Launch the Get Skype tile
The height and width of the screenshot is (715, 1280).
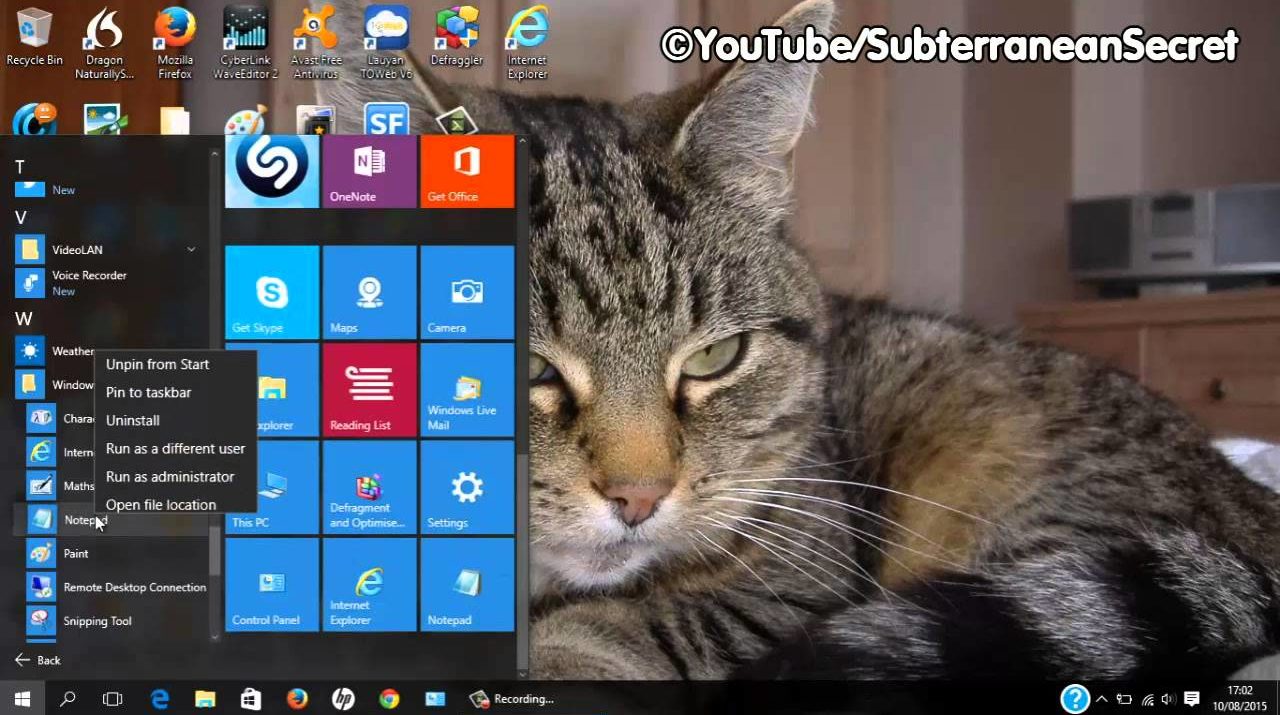[x=271, y=292]
